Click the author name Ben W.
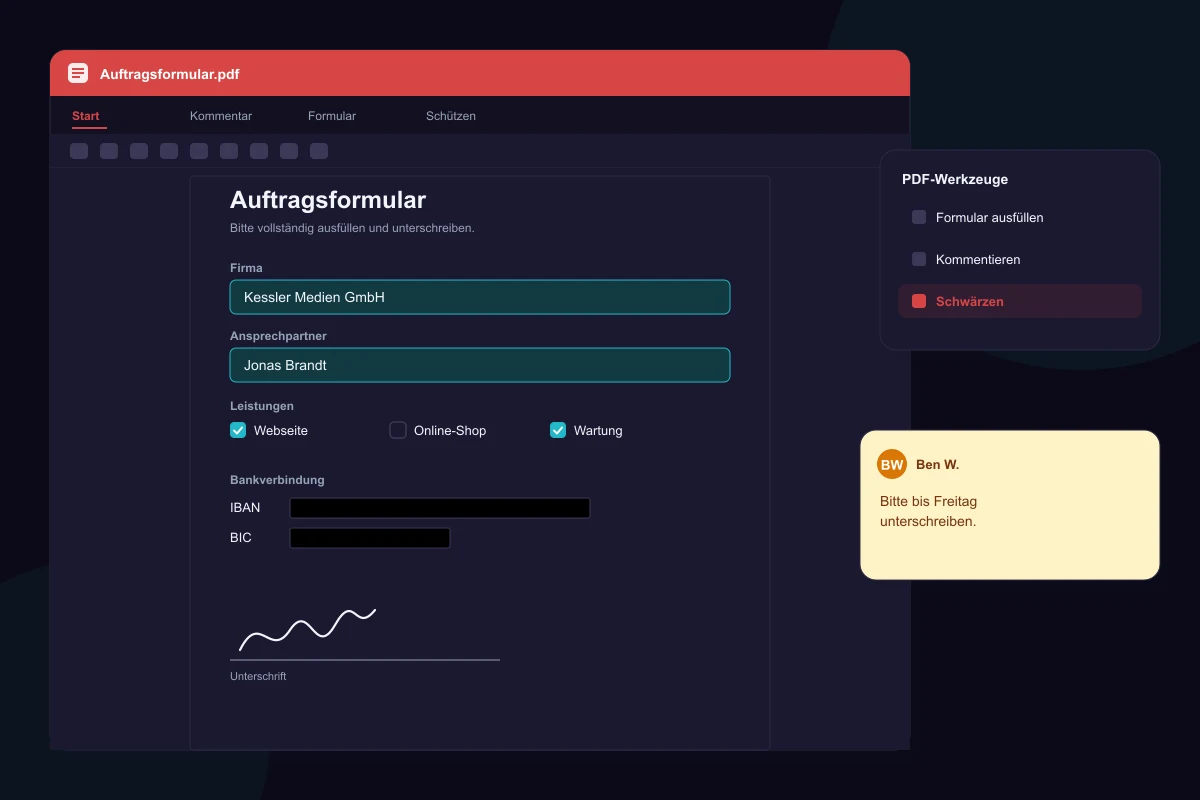The image size is (1200, 800). click(937, 465)
